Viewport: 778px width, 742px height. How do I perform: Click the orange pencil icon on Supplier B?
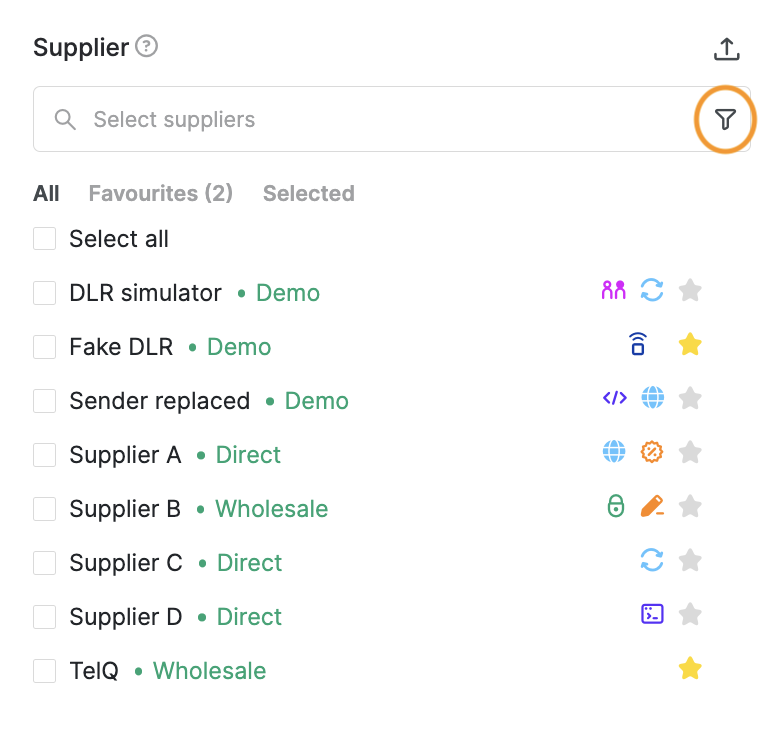652,506
